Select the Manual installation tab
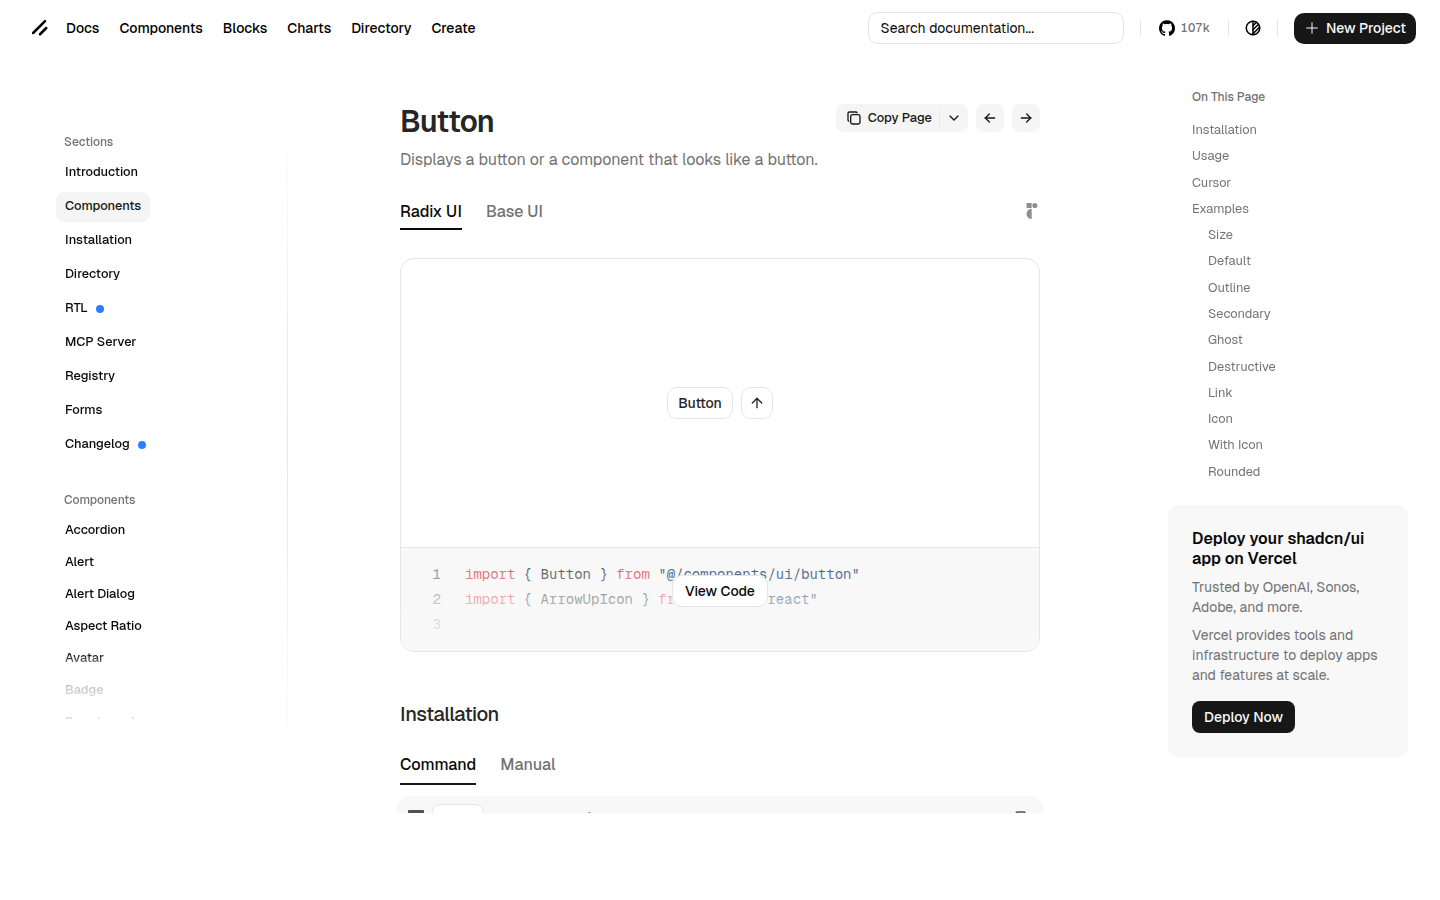1440x900 pixels. coord(528,765)
